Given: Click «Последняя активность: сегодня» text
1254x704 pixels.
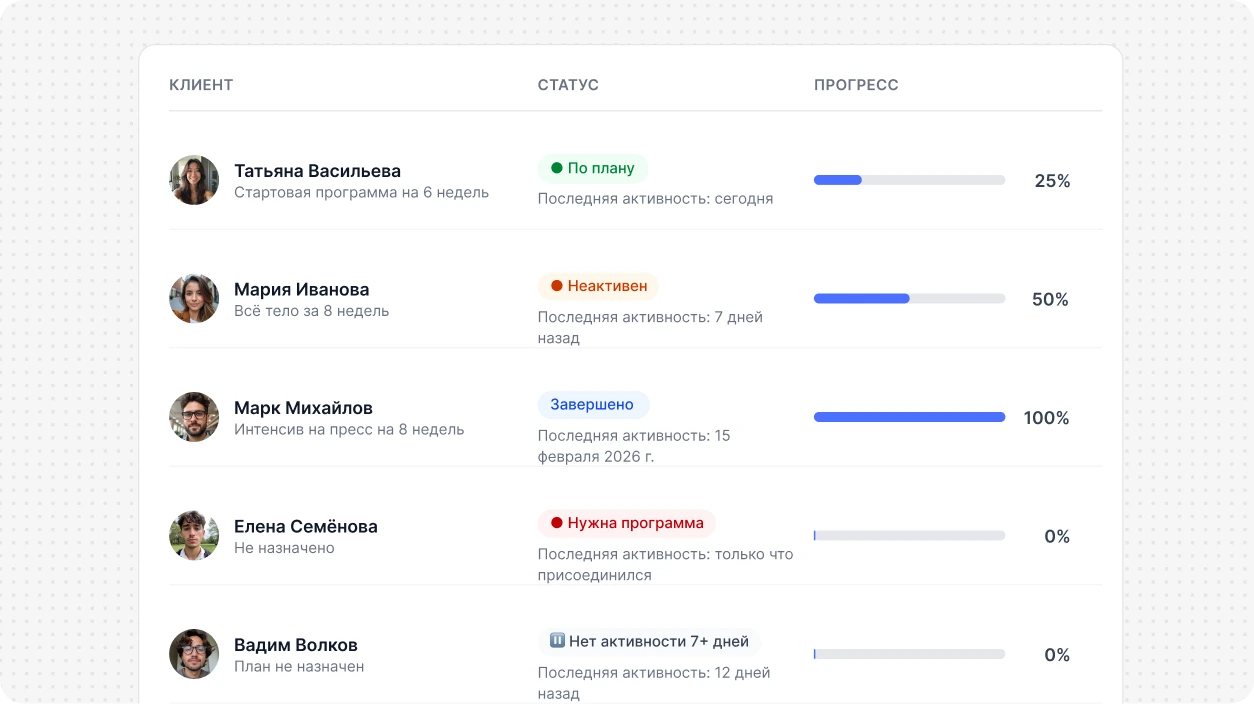Looking at the screenshot, I should [655, 198].
